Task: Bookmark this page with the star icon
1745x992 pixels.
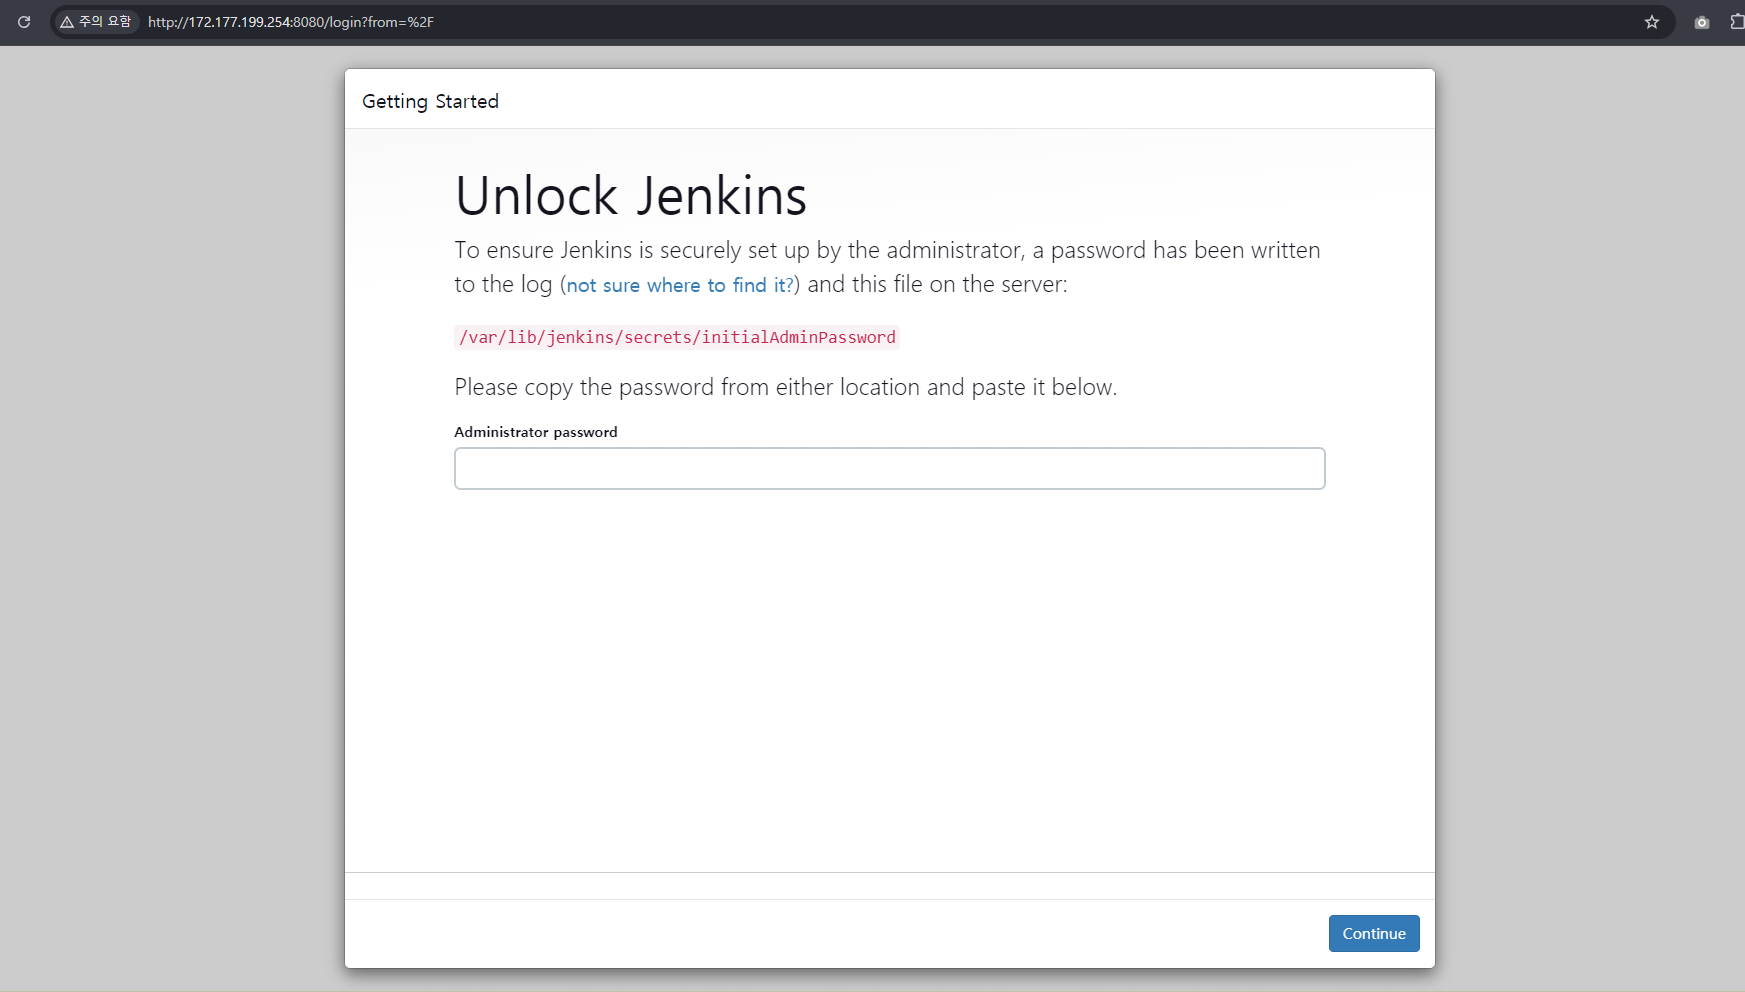Action: tap(1652, 22)
